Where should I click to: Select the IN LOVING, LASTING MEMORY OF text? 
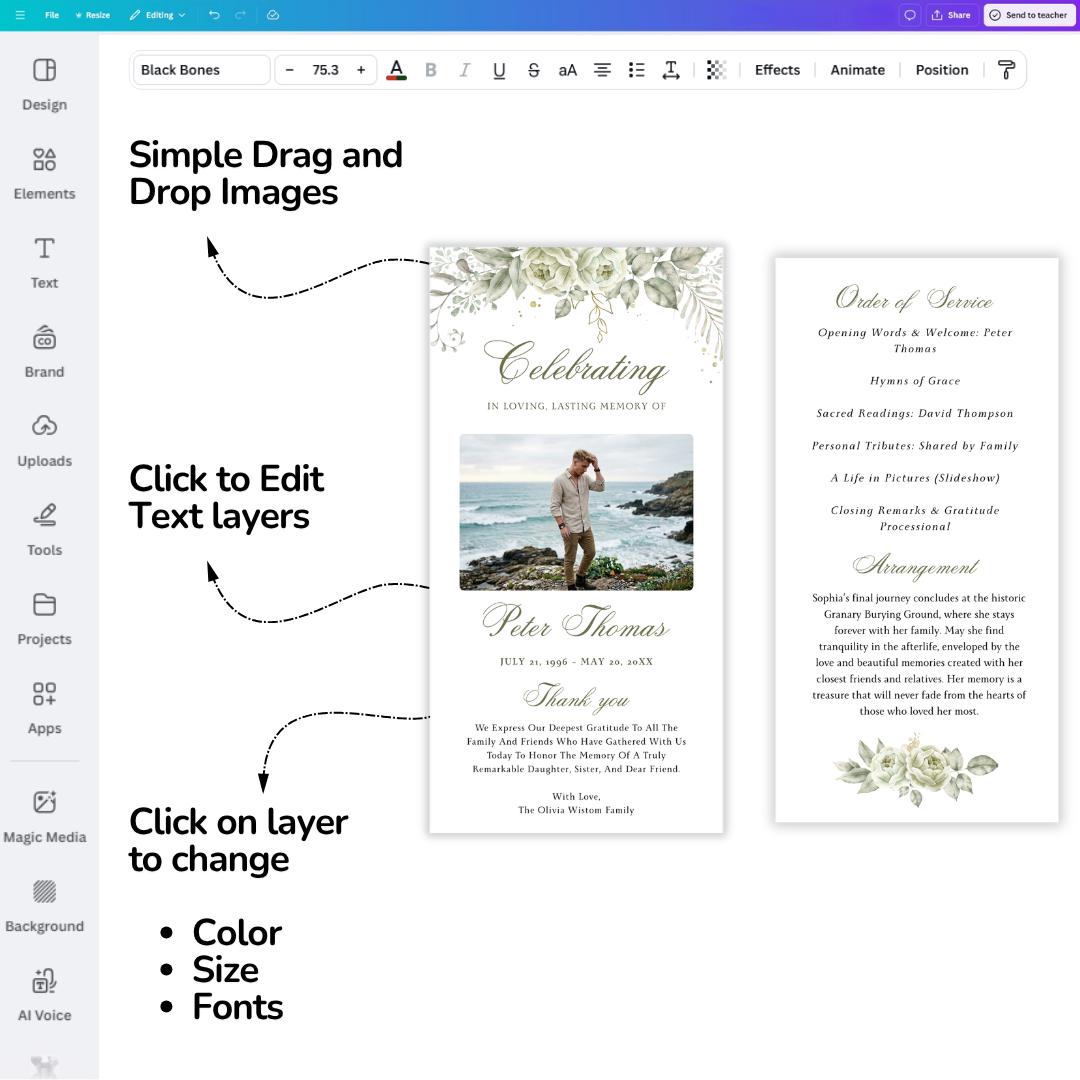tap(577, 406)
